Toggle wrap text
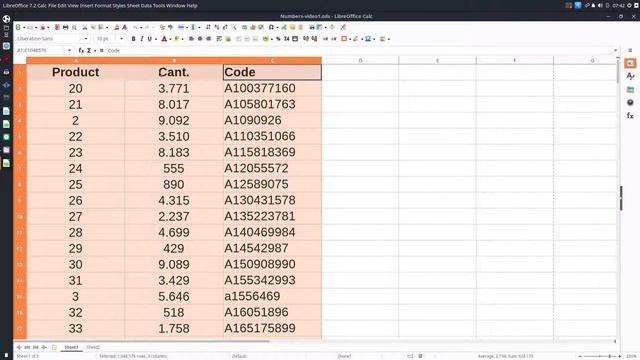The width and height of the screenshot is (640, 360). (x=219, y=39)
